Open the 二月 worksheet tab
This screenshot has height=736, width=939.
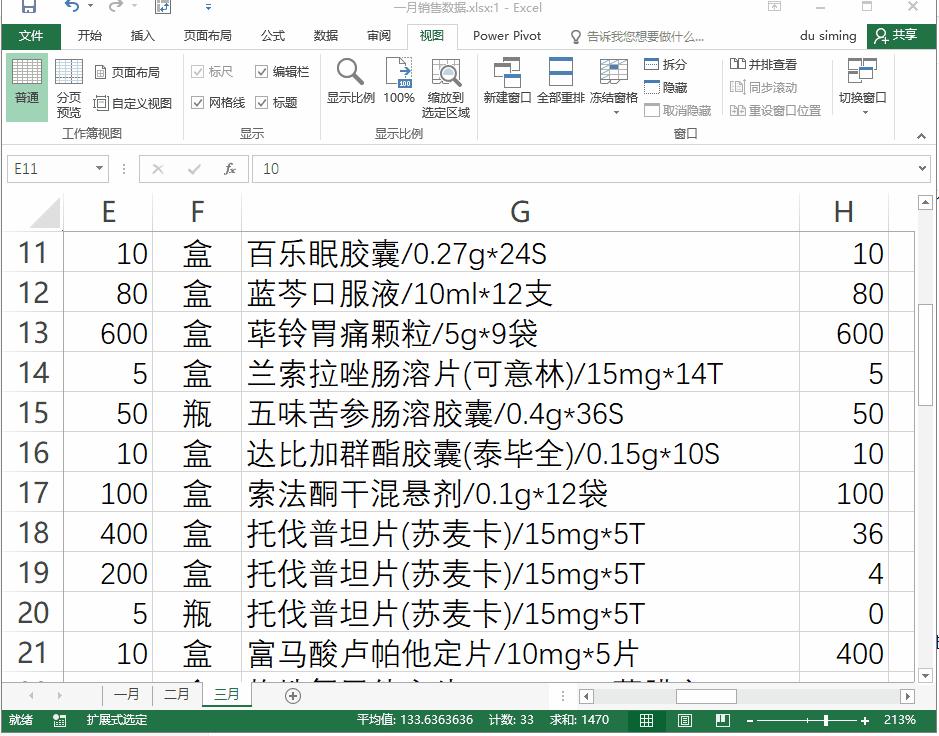pyautogui.click(x=176, y=693)
